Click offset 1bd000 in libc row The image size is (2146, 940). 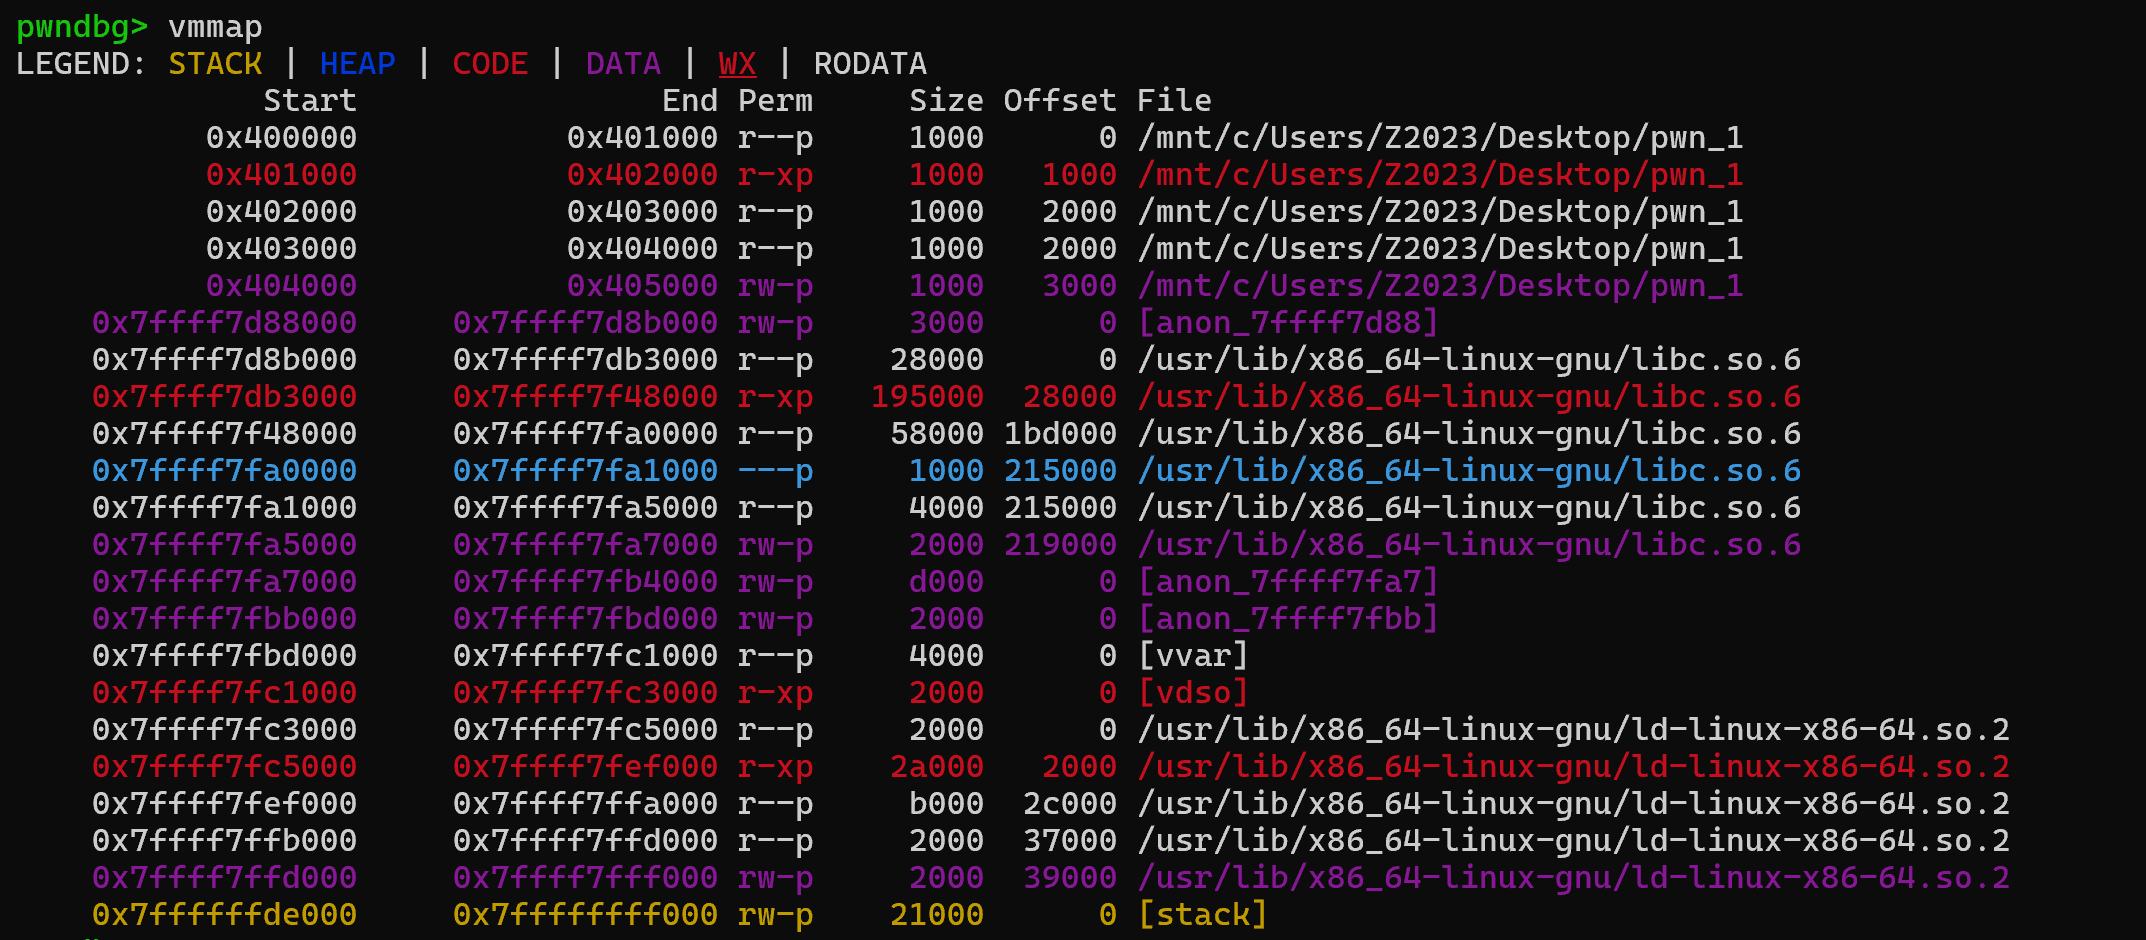(1060, 434)
